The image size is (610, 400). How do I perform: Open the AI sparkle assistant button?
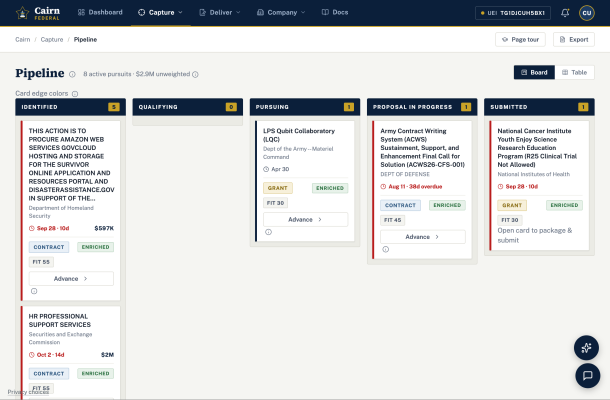point(586,347)
